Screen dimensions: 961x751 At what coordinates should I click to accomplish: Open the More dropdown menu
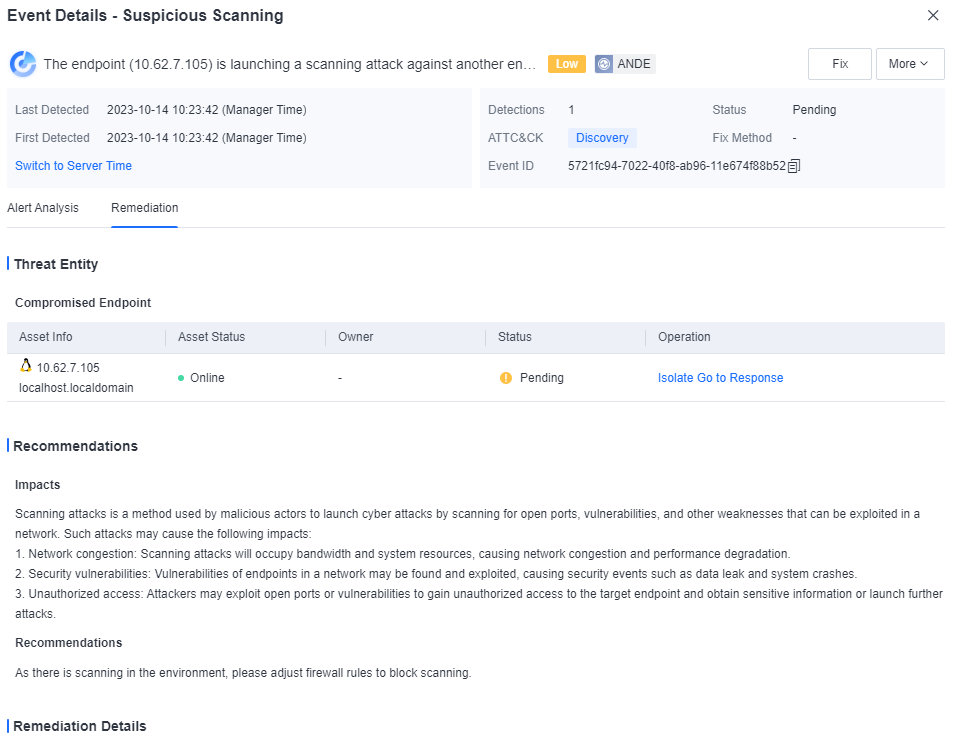click(909, 64)
